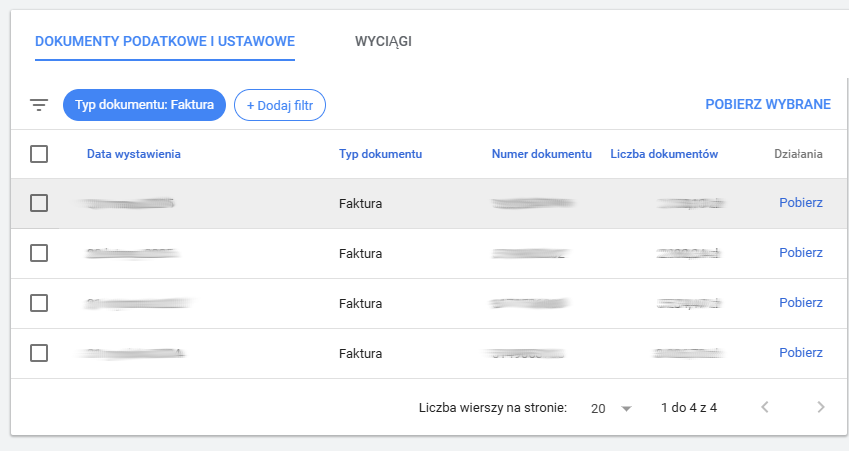Viewport: 849px width, 451px height.
Task: Download fourth row document via Pobierz
Action: pyautogui.click(x=801, y=352)
